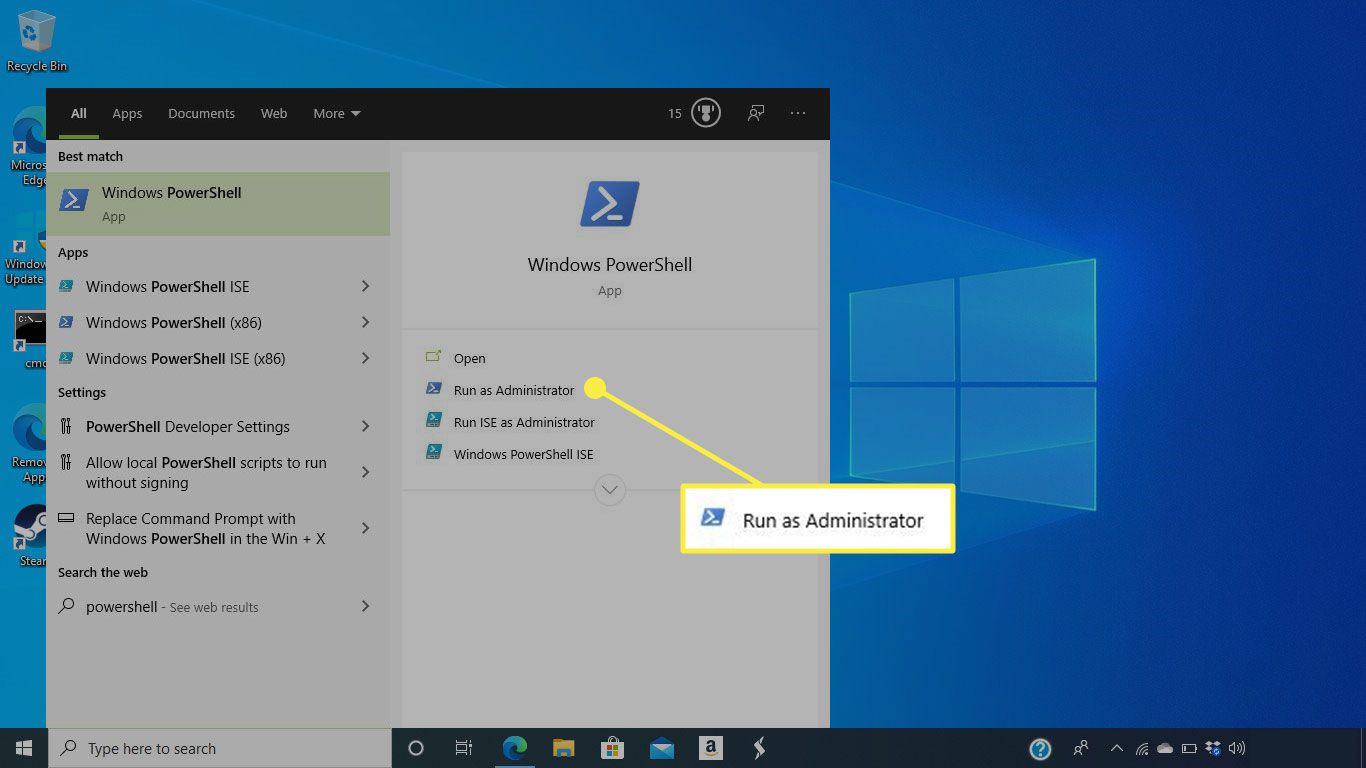Expand the powershell web results arrow
The image size is (1366, 768).
[x=365, y=606]
